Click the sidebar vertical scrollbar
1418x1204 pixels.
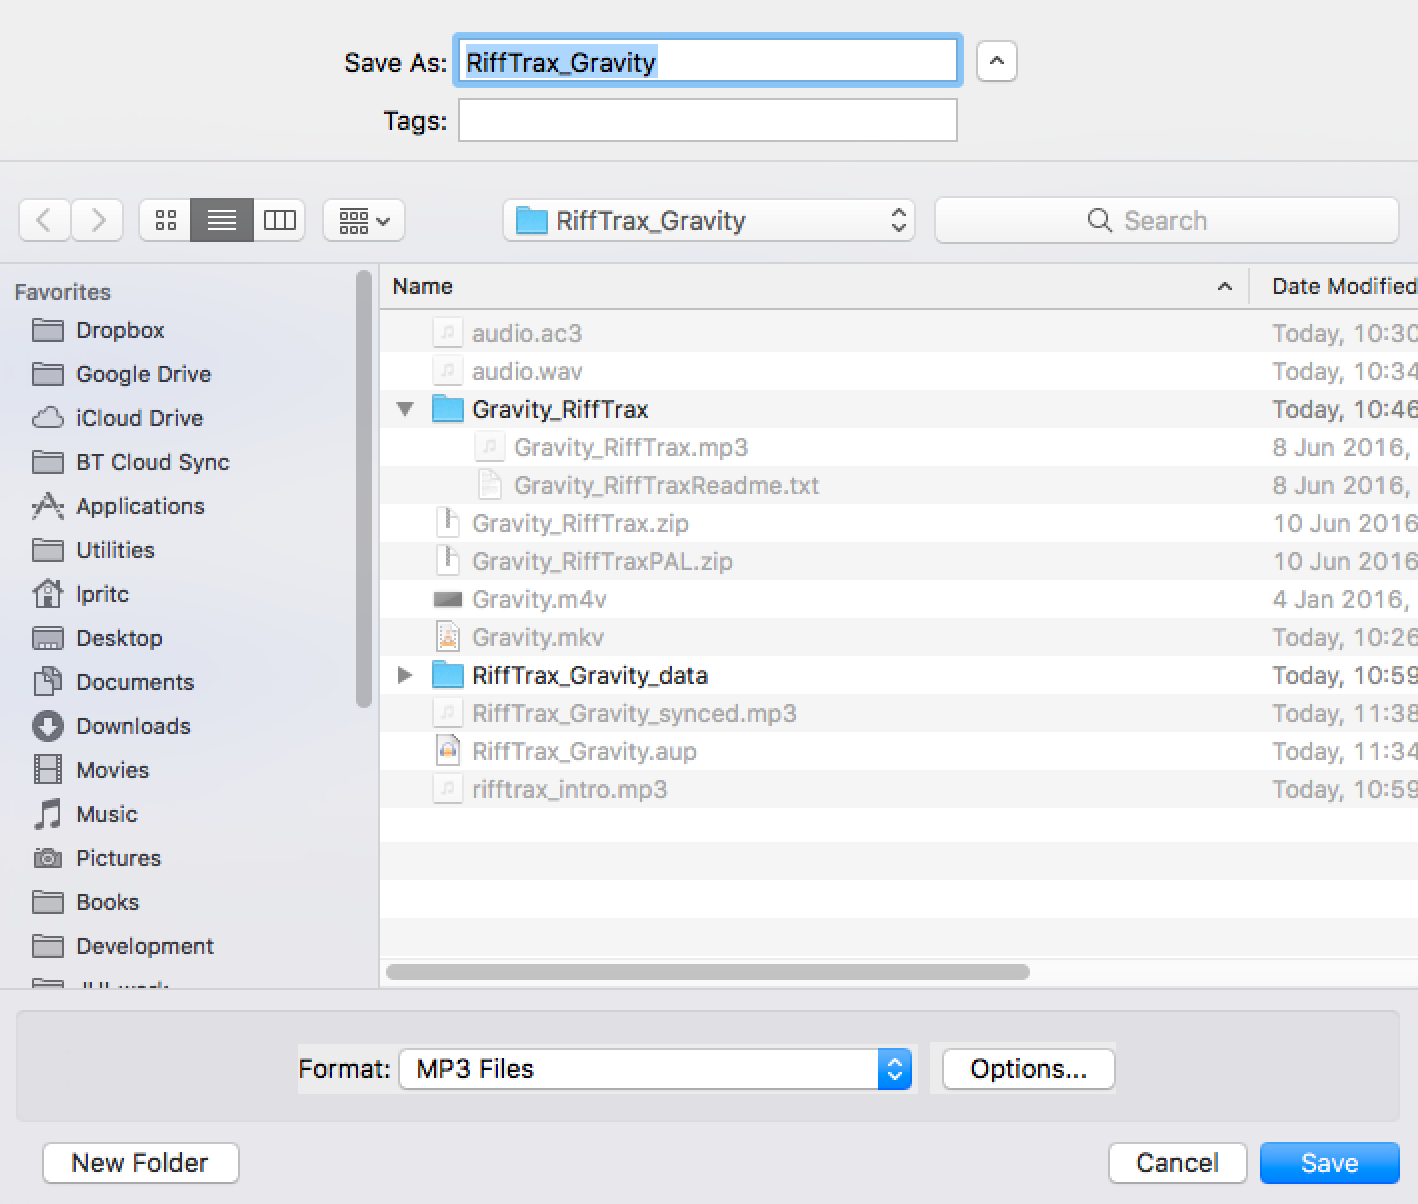(364, 490)
